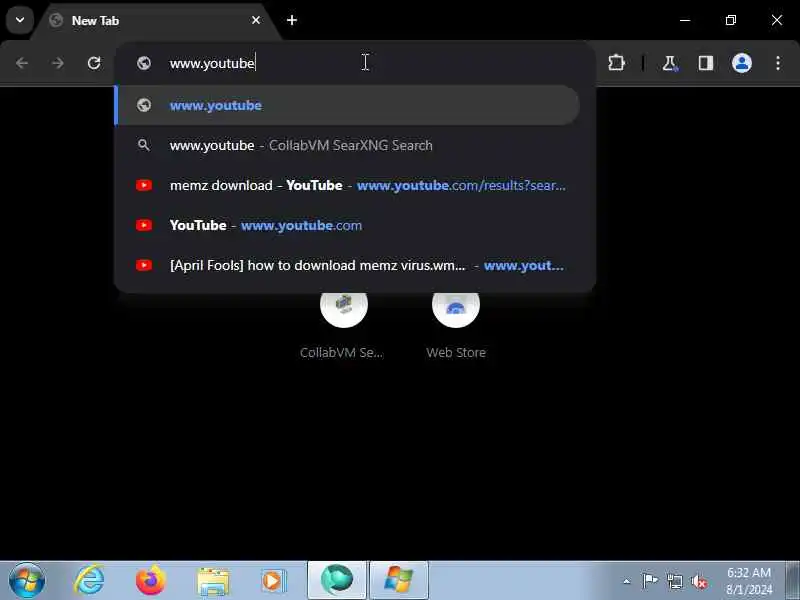Show hidden tray icons arrow
Viewport: 800px width, 600px height.
[x=627, y=581]
